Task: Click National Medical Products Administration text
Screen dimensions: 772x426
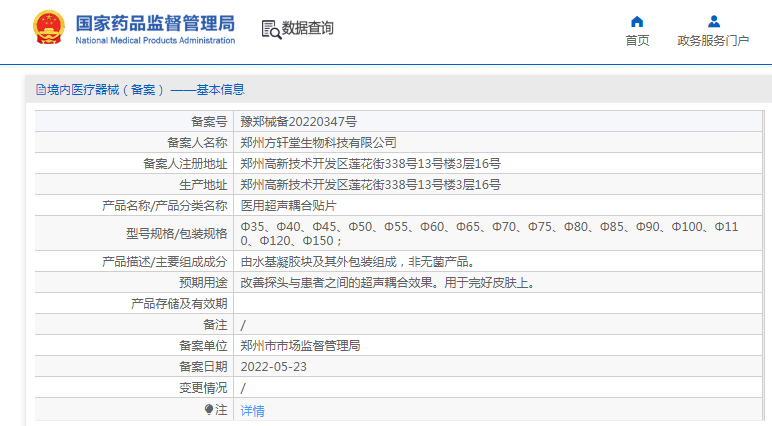Action: point(155,40)
